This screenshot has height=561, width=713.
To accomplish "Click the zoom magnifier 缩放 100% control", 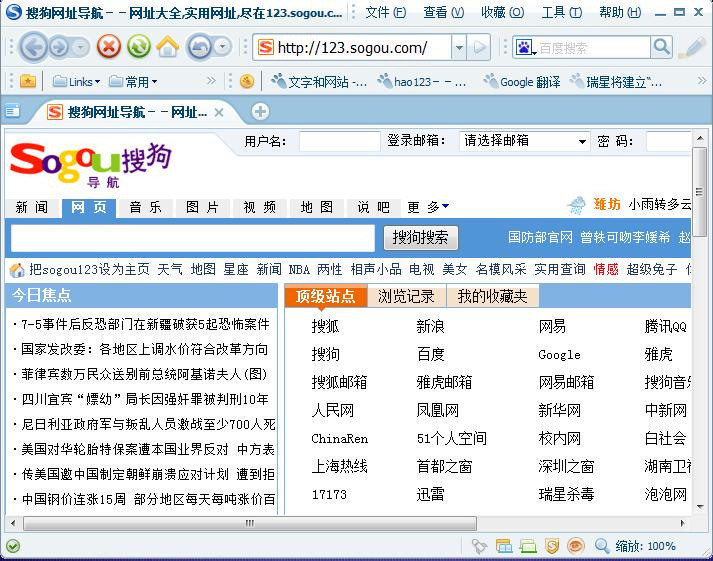I will pos(635,546).
